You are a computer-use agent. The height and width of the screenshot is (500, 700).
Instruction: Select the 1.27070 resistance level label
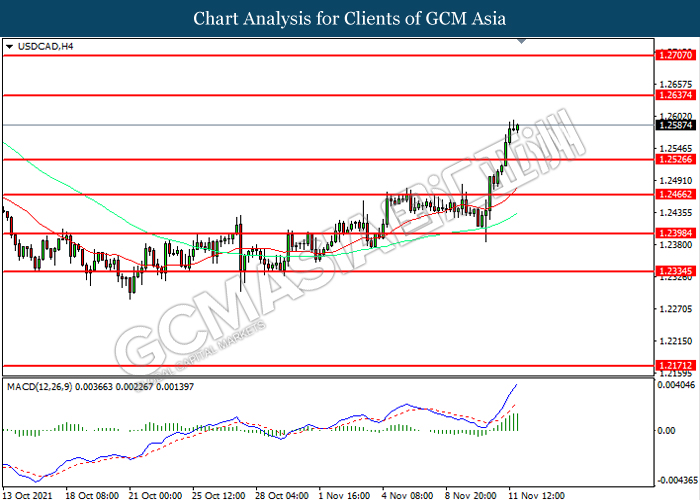(x=676, y=55)
